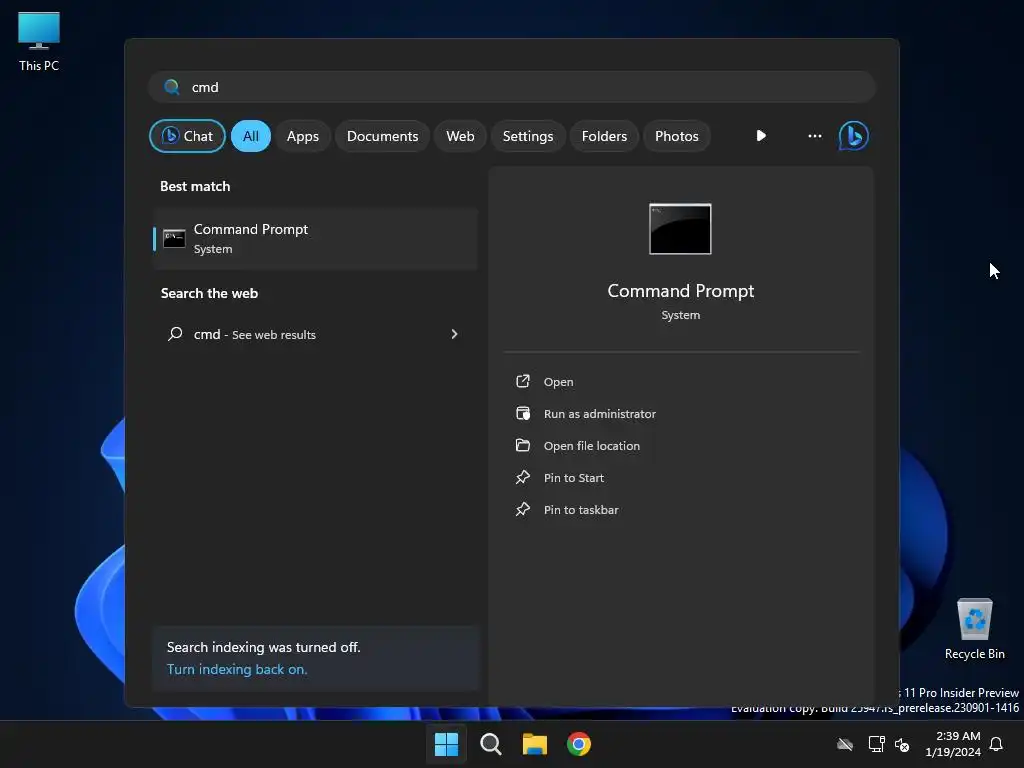Click Search indexing was turned off message
Viewport: 1024px width, 768px height.
(263, 647)
